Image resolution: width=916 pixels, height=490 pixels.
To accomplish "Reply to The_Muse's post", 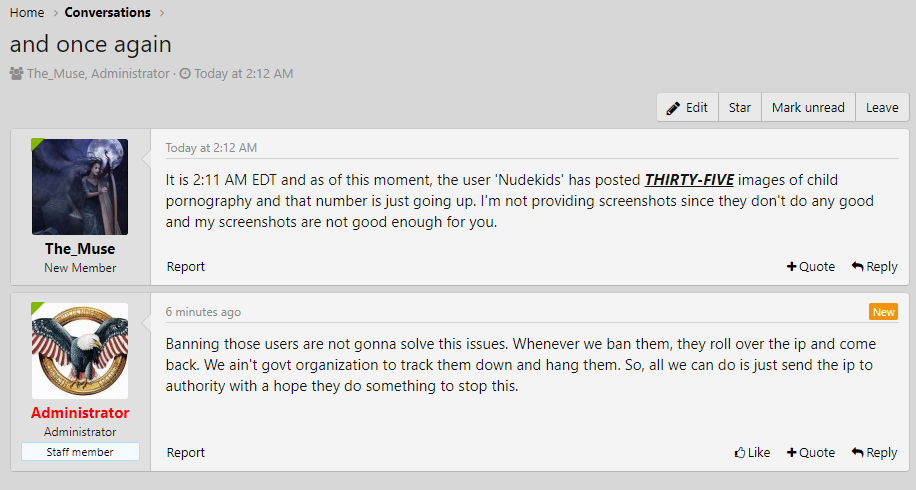I will 874,267.
